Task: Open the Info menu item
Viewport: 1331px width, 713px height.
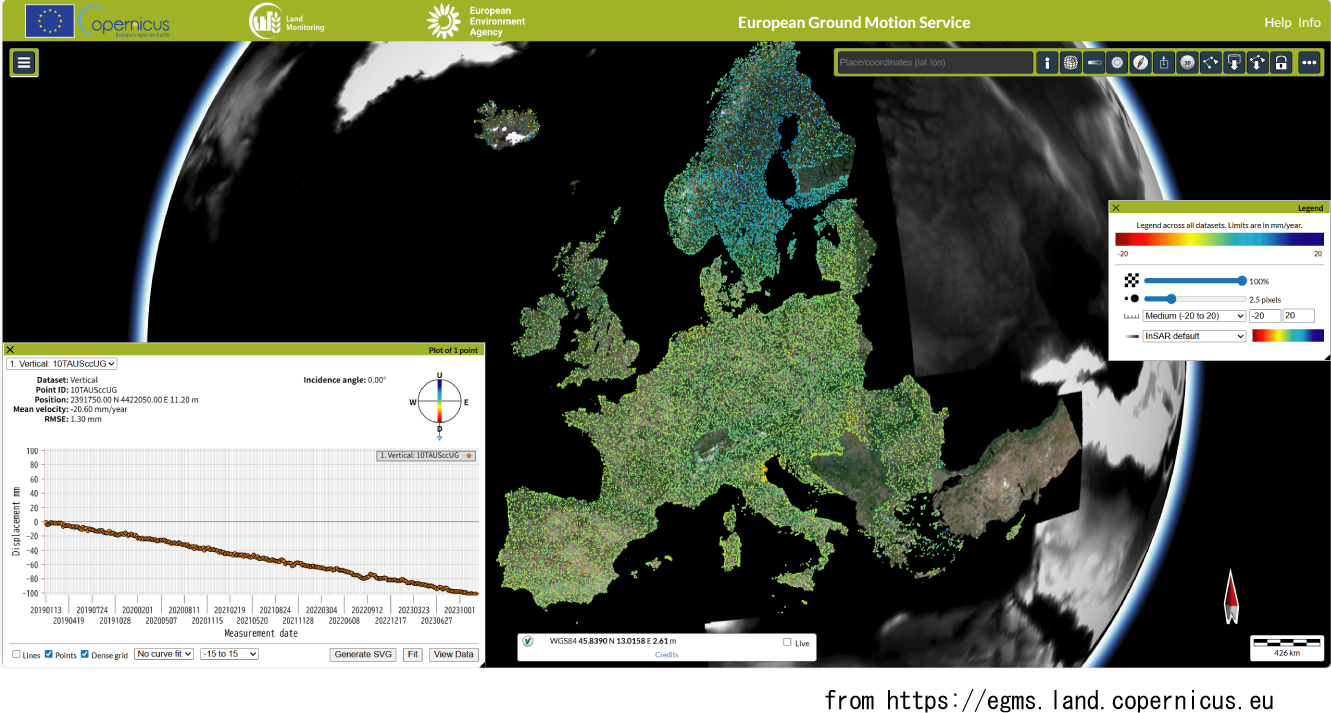Action: click(1309, 22)
